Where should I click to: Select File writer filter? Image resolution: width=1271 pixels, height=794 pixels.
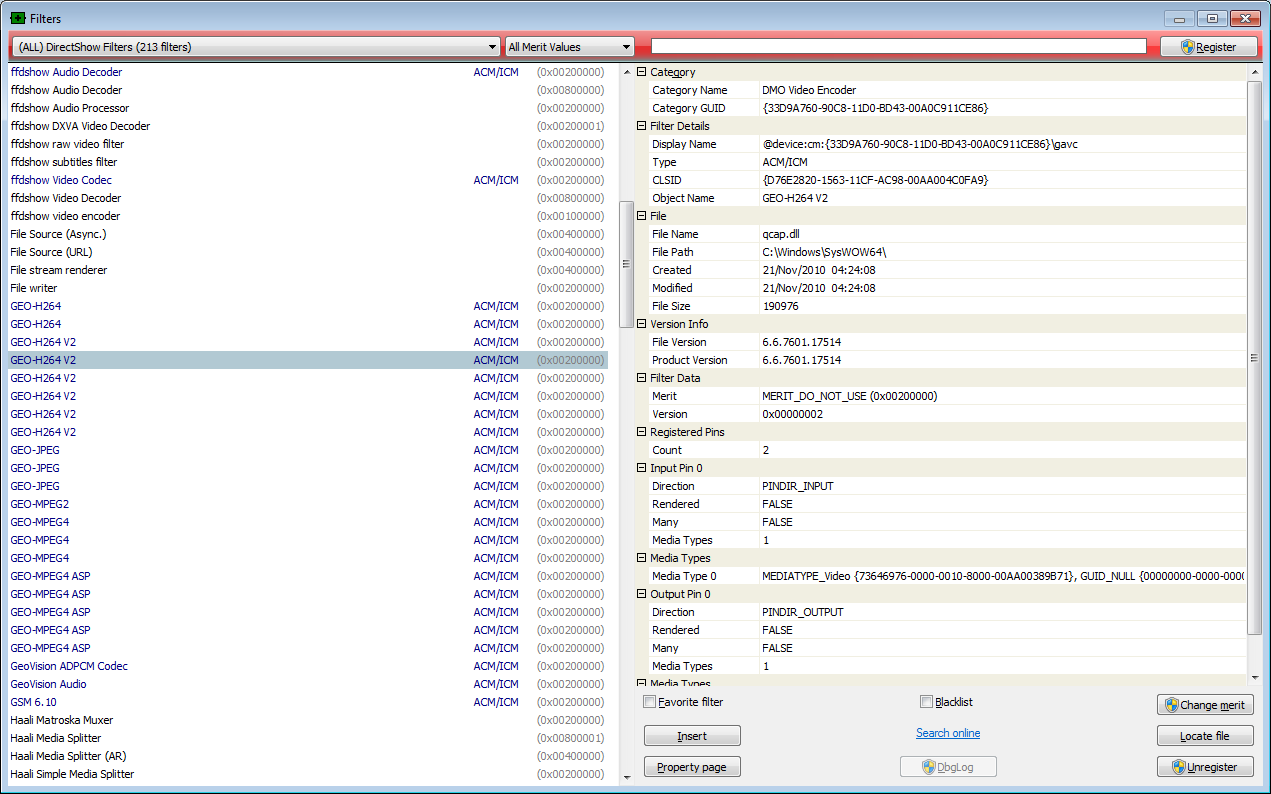click(x=307, y=288)
